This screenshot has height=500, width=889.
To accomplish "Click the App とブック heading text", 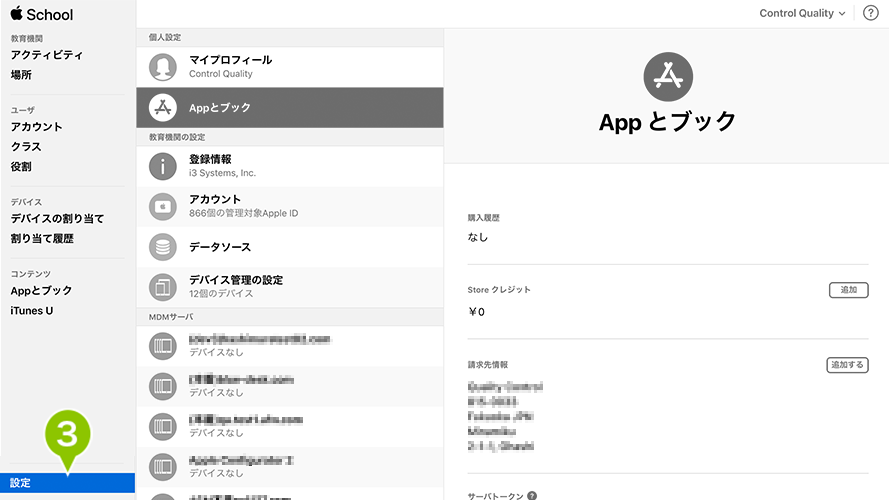I will tap(667, 122).
